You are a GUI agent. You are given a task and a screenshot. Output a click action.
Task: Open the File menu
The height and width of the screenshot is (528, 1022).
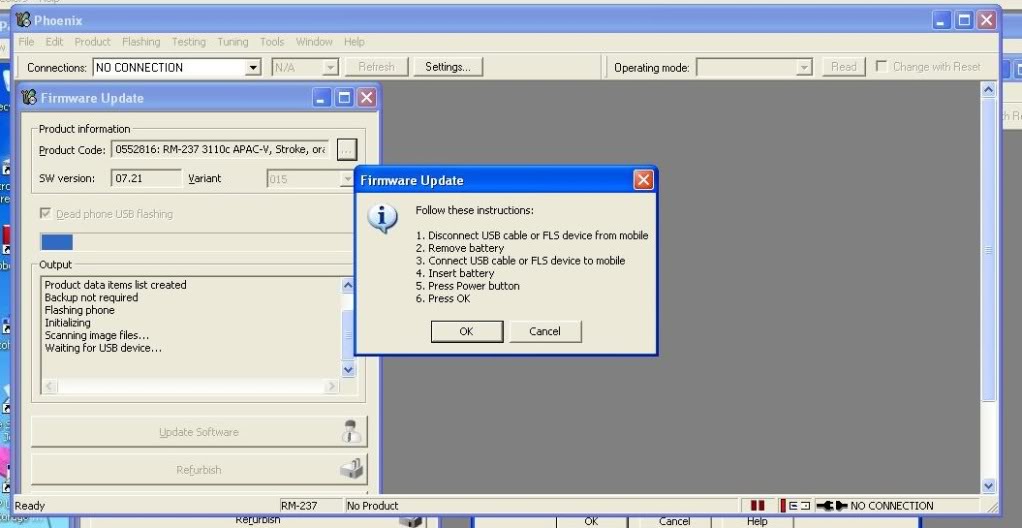(x=26, y=42)
